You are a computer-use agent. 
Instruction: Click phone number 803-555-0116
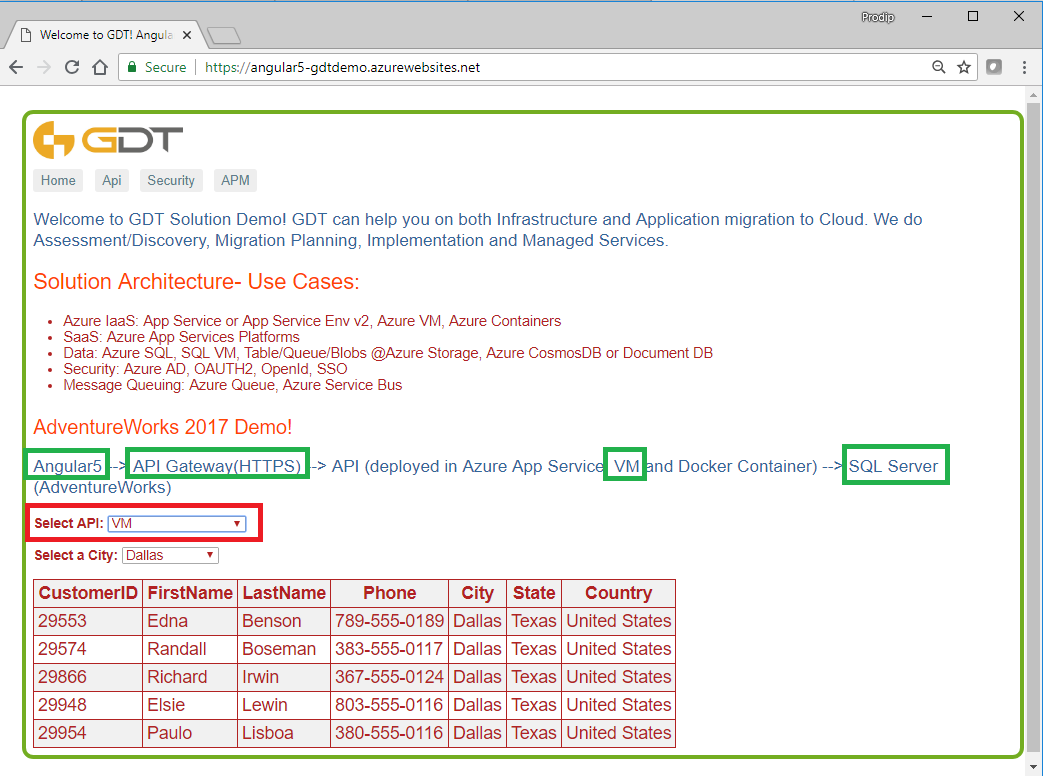tap(390, 705)
